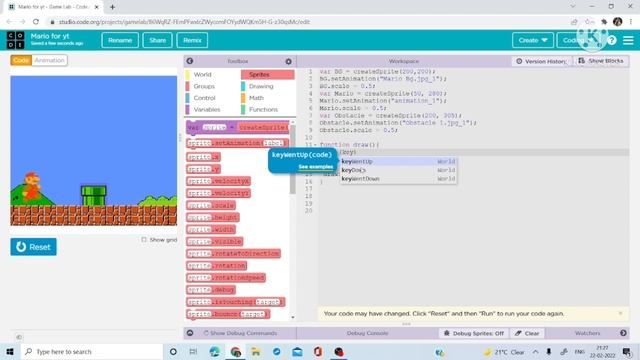Open the help question mark icon

tap(611, 40)
